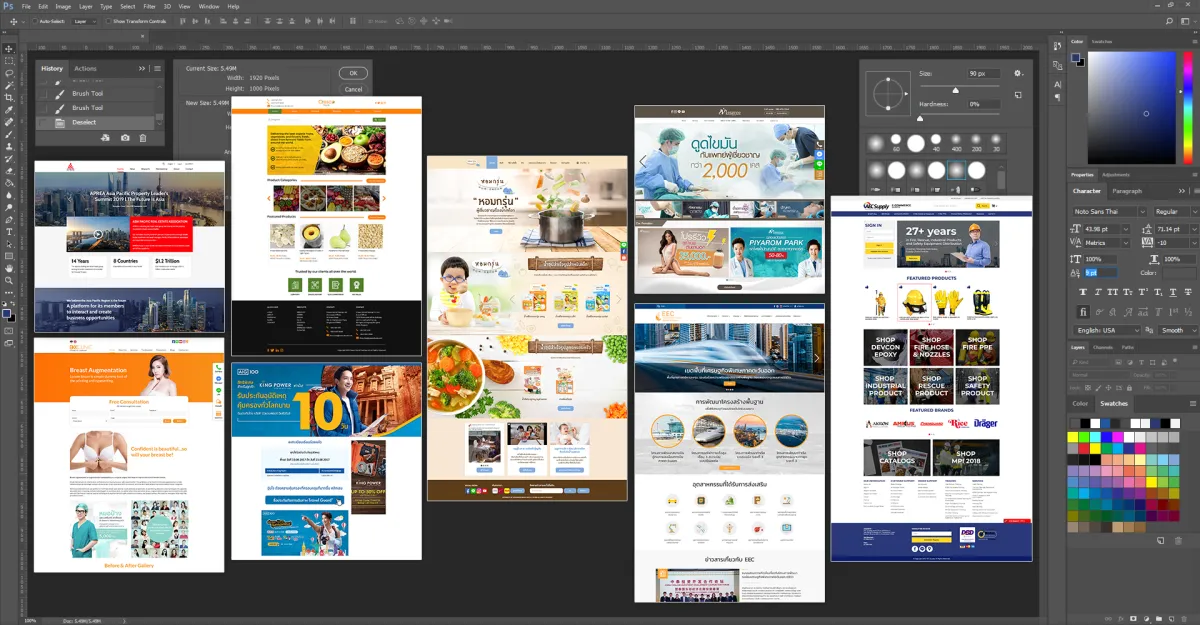Open the font size 43.98 pt dropdown

click(1127, 228)
